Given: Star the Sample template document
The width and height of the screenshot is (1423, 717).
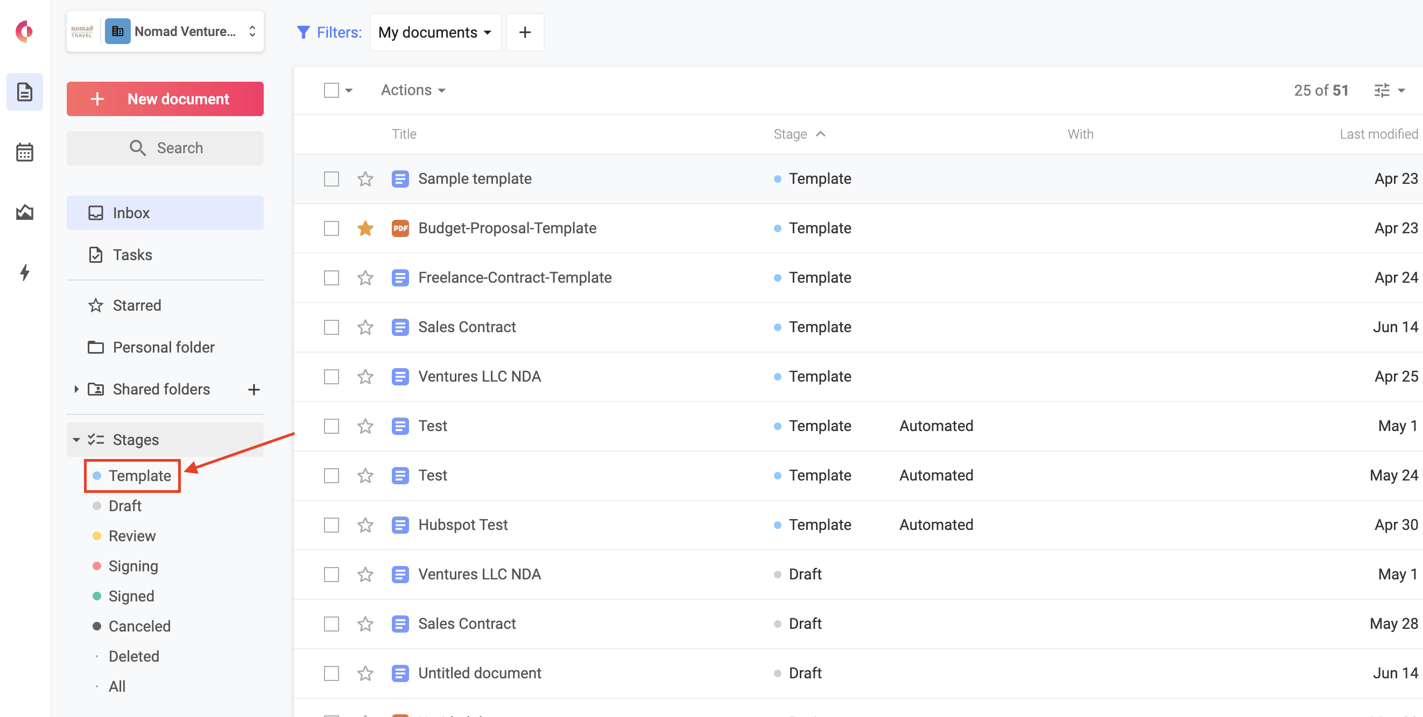Looking at the screenshot, I should [365, 179].
